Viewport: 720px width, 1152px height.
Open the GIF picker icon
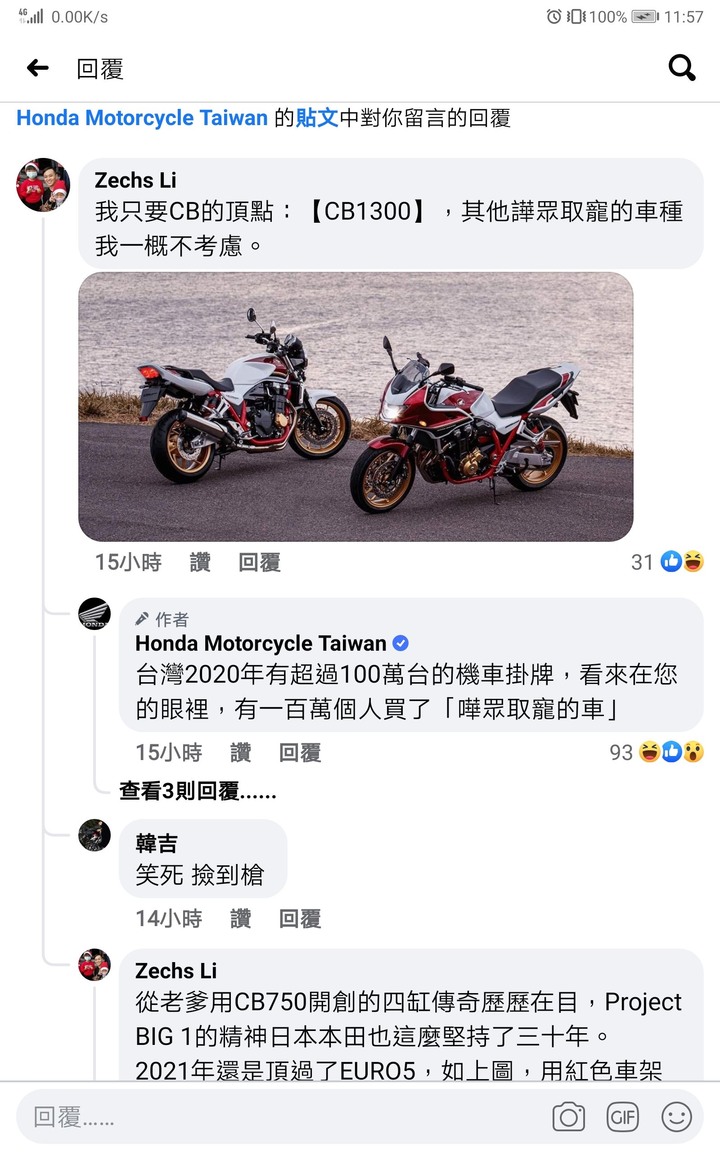click(623, 1117)
